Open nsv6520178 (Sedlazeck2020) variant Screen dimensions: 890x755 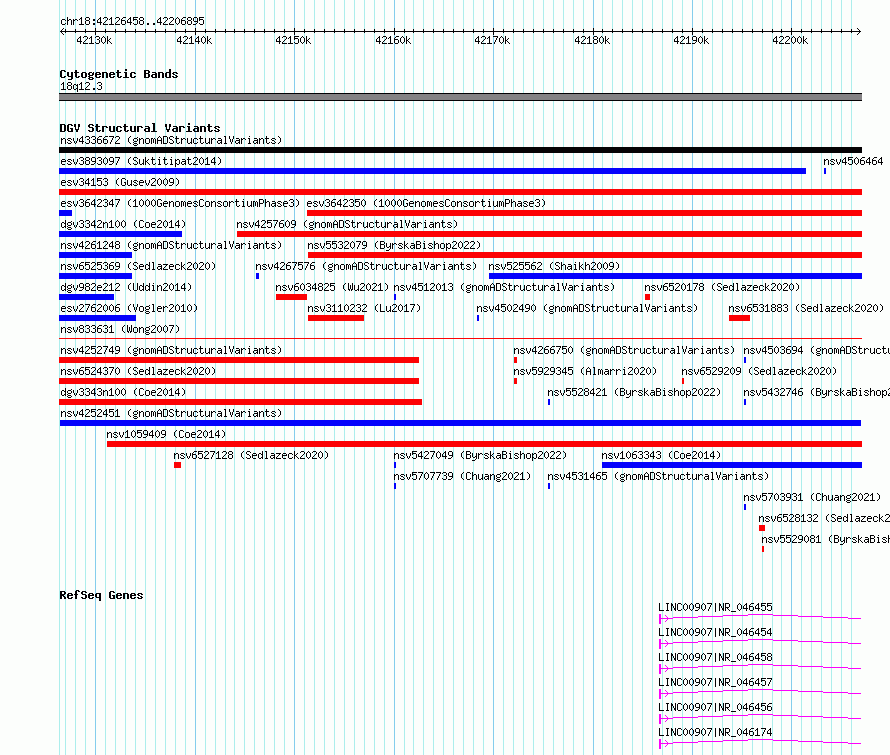tap(647, 297)
